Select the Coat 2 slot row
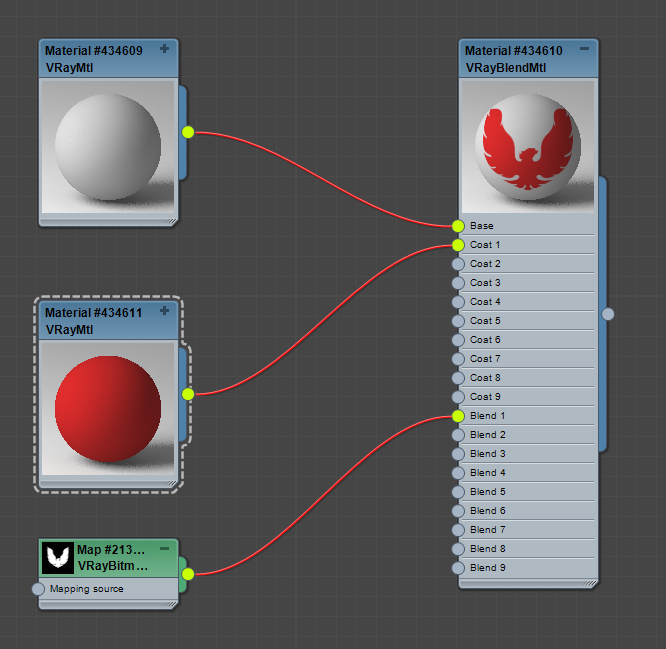 pos(528,264)
